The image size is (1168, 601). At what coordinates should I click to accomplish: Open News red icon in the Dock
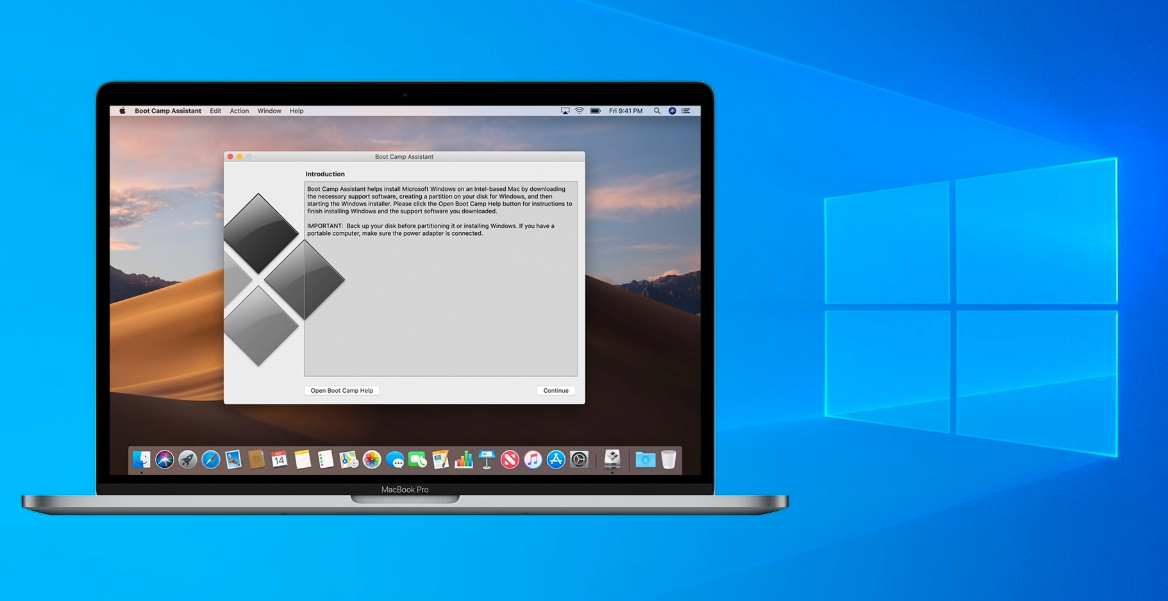coord(510,460)
